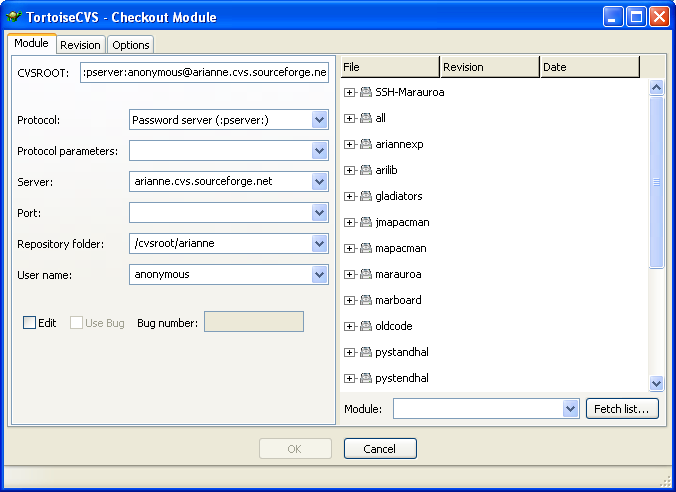Click the Cancel button

pyautogui.click(x=380, y=449)
